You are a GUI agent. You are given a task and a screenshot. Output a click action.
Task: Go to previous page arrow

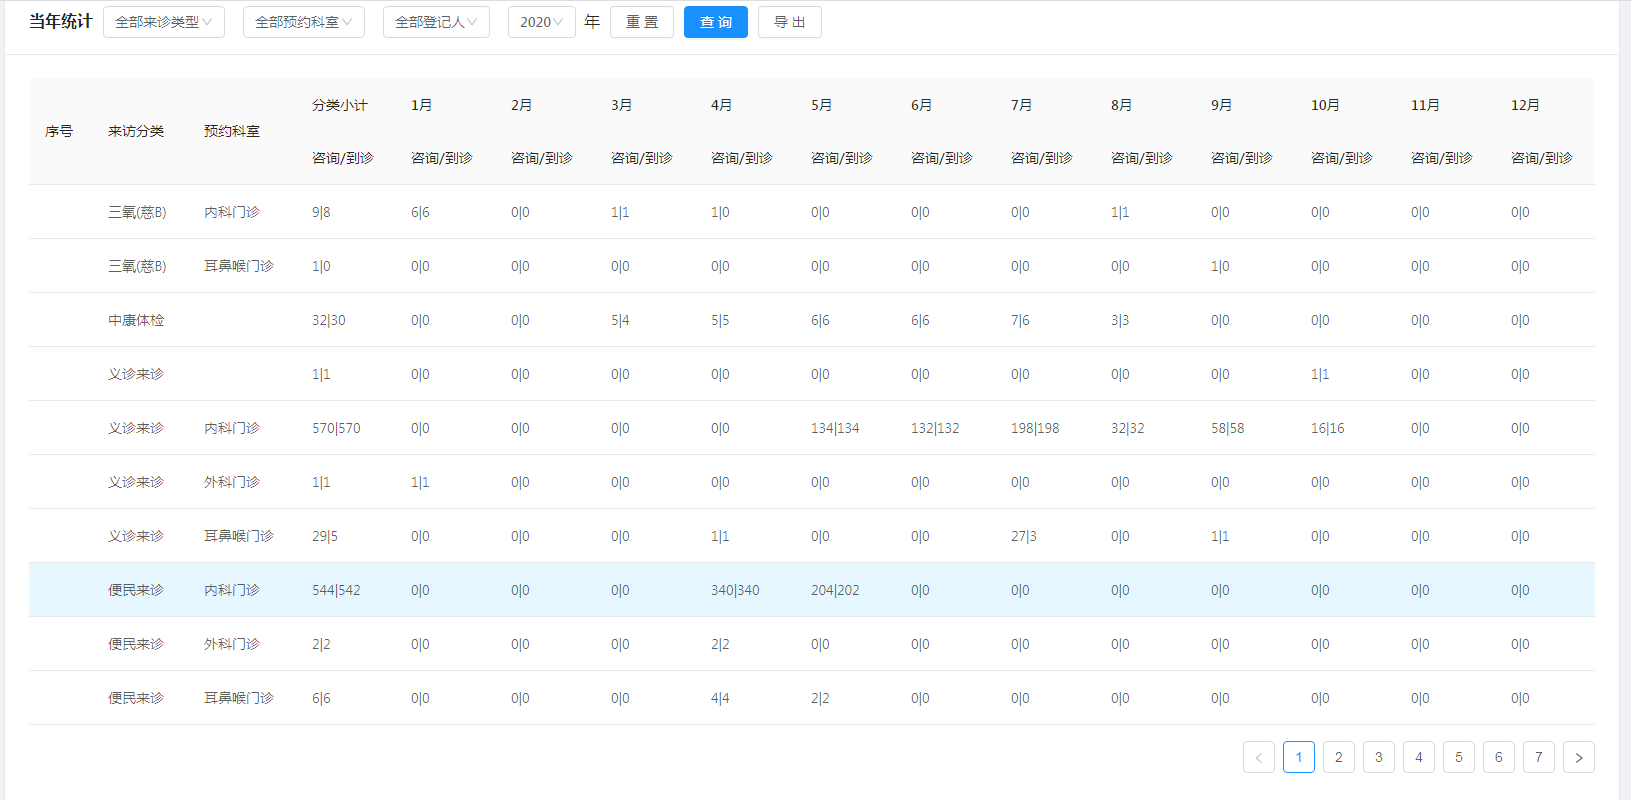pyautogui.click(x=1259, y=757)
